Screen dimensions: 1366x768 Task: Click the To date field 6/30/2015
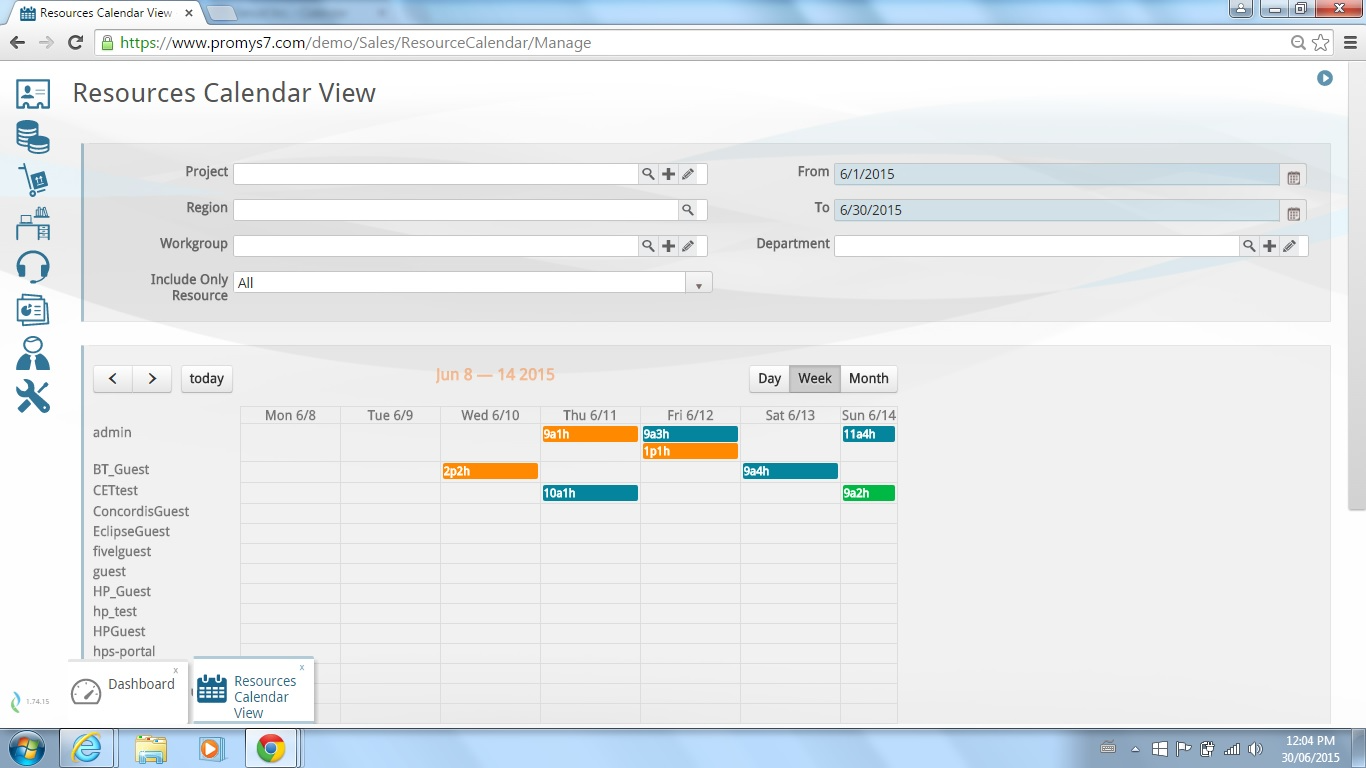pyautogui.click(x=1057, y=210)
